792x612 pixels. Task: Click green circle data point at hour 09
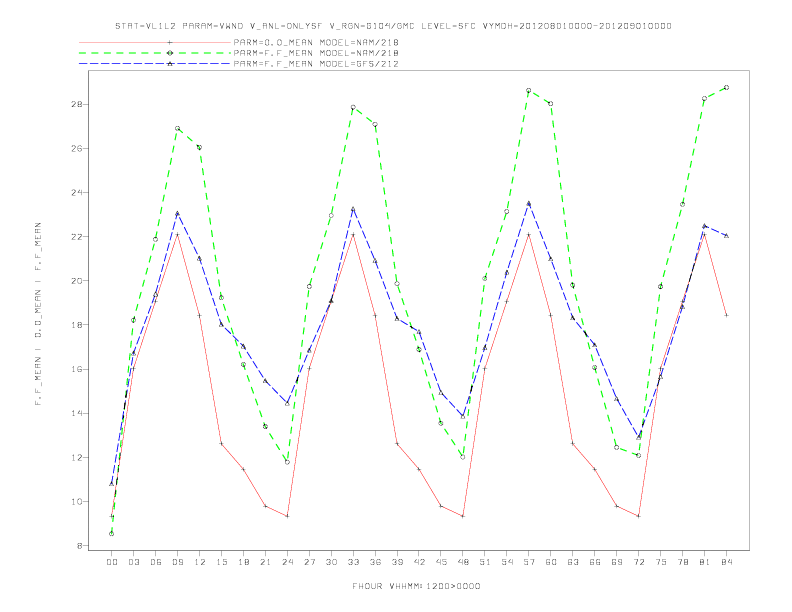click(x=177, y=129)
